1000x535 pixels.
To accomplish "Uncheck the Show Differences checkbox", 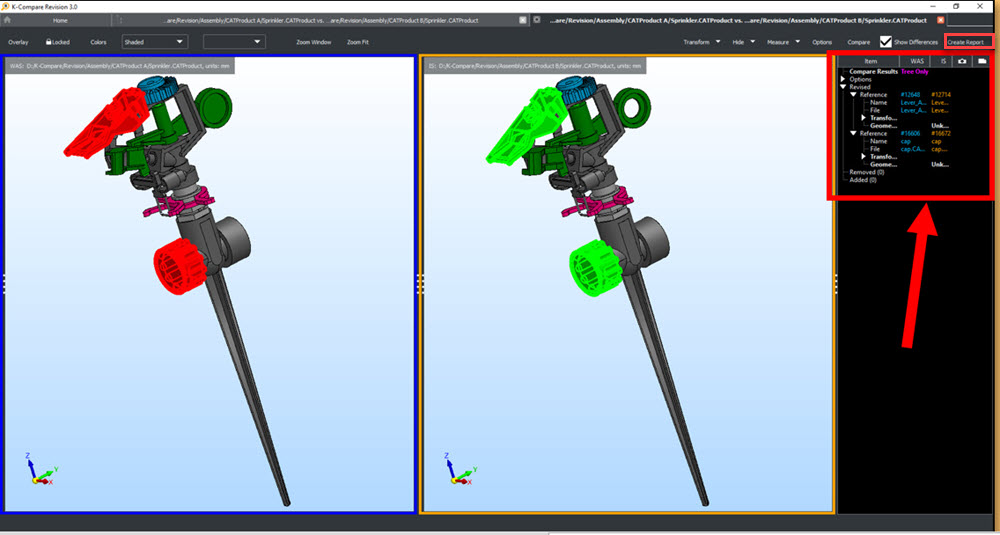I will point(885,42).
